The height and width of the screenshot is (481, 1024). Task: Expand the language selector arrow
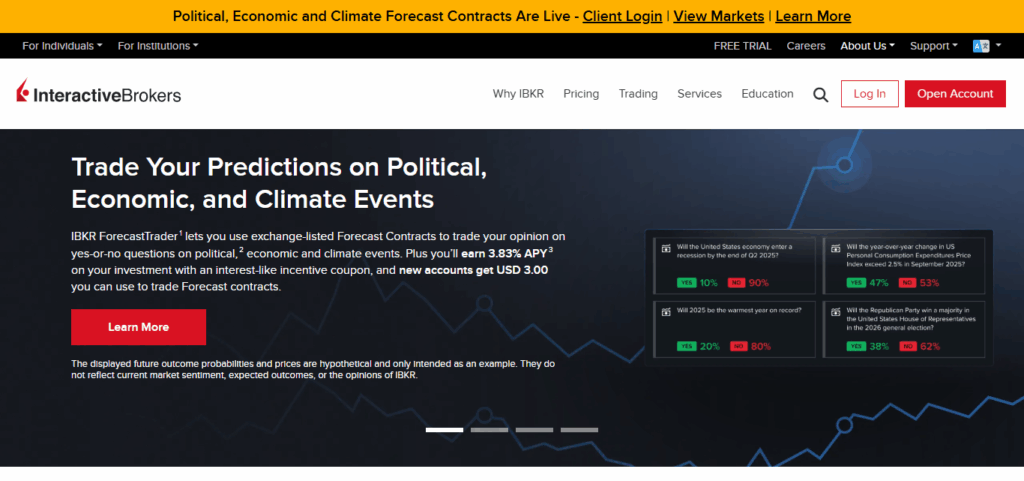(999, 46)
